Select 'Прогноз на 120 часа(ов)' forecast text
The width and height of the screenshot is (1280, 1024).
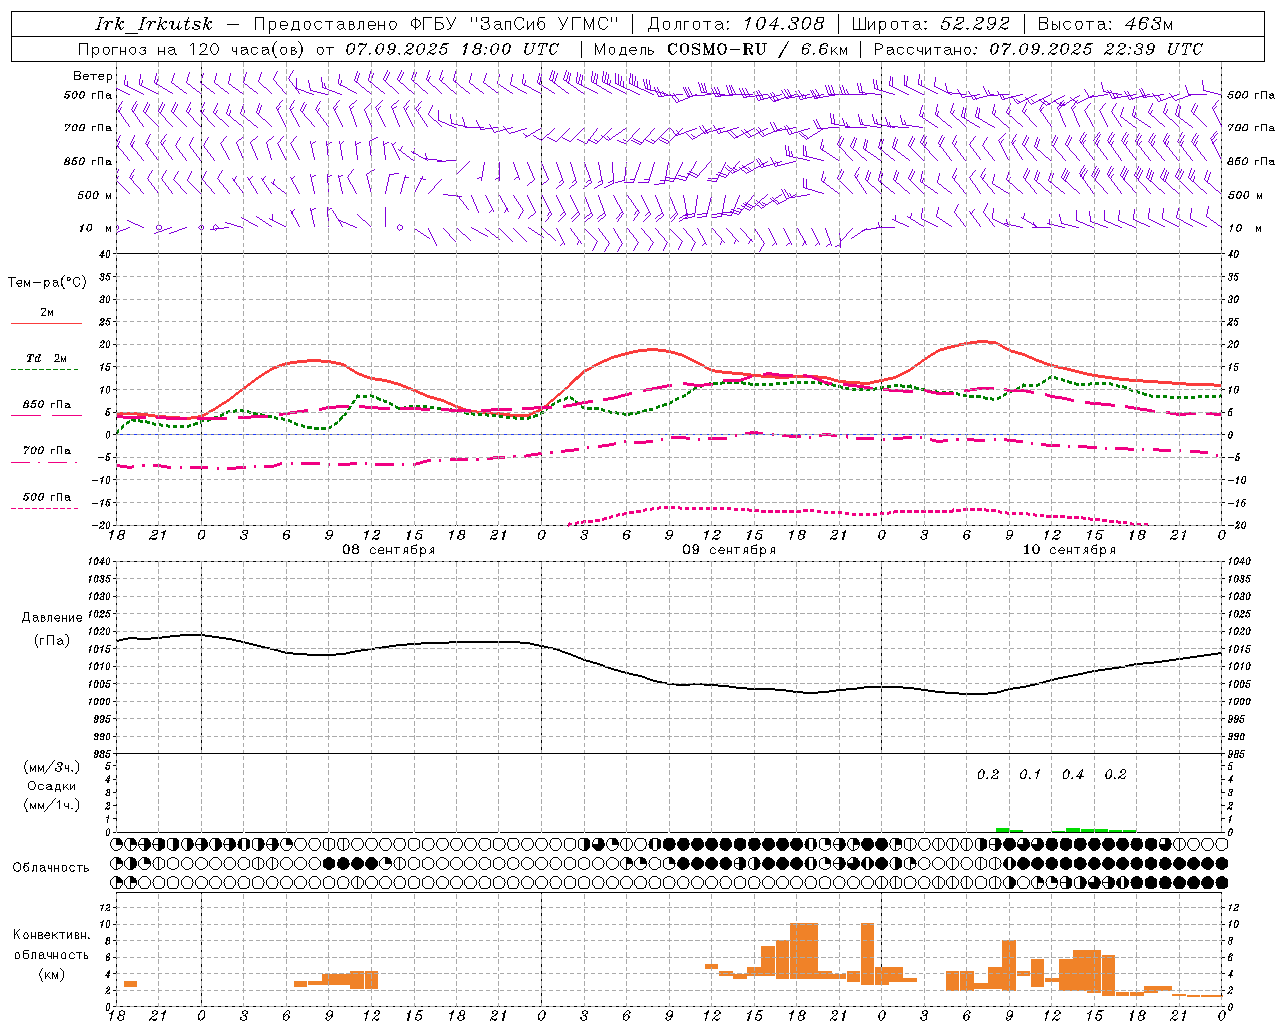pyautogui.click(x=192, y=49)
